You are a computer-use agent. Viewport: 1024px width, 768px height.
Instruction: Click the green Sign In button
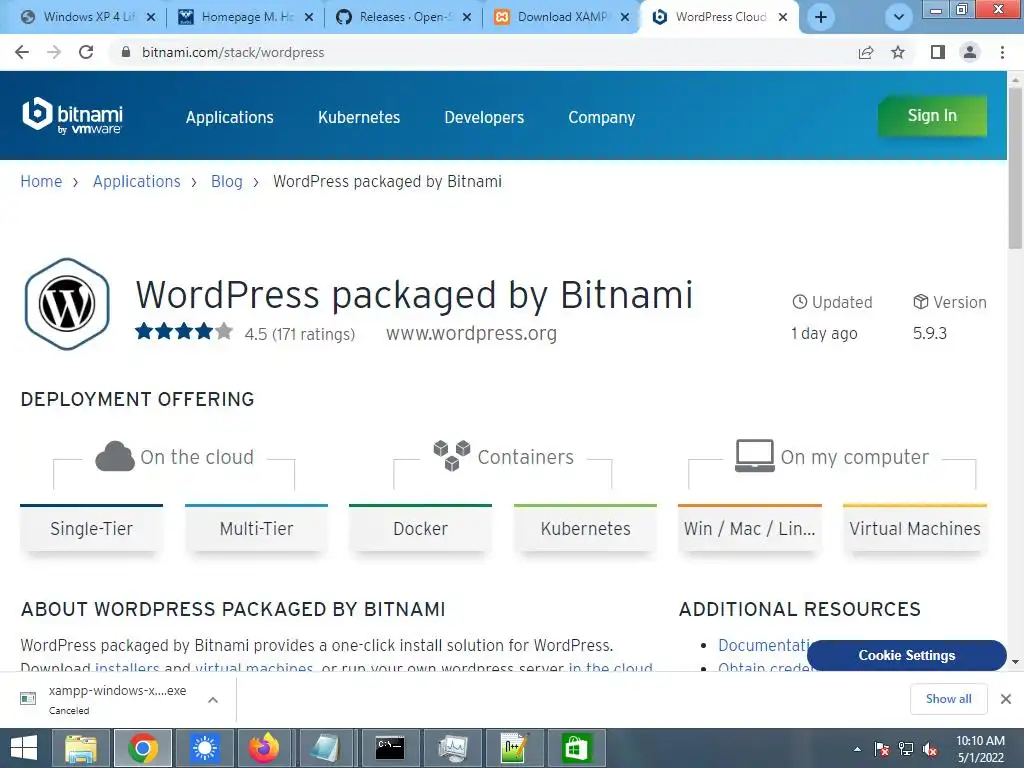(x=932, y=116)
